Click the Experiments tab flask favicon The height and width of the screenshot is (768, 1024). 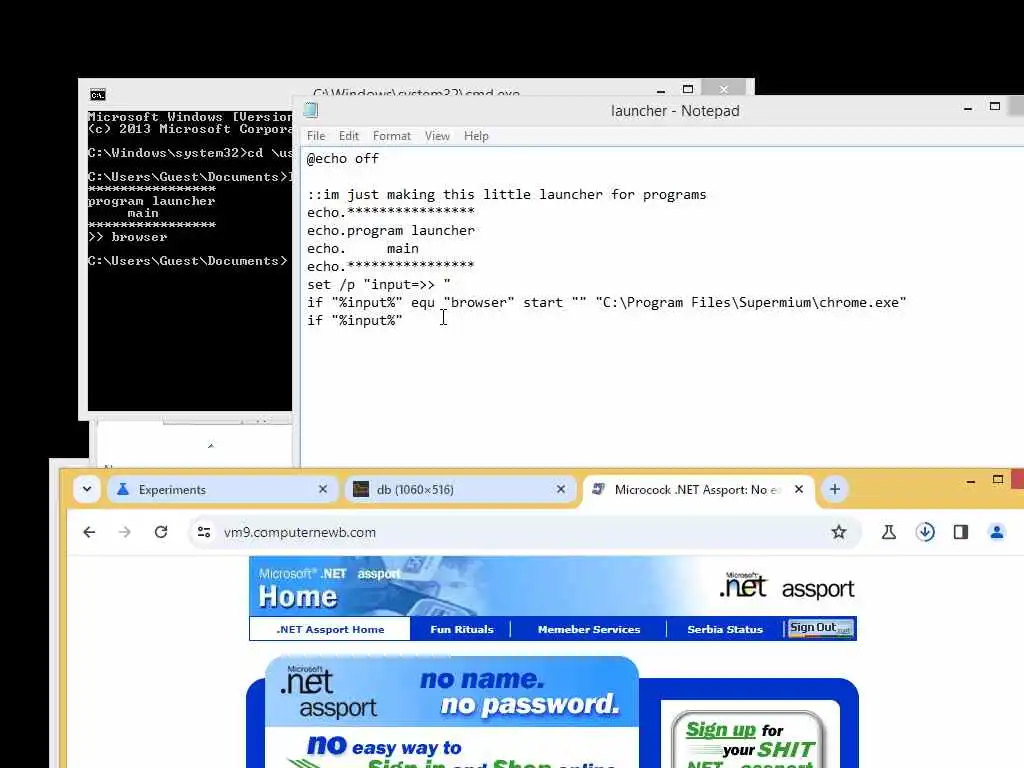pos(123,489)
